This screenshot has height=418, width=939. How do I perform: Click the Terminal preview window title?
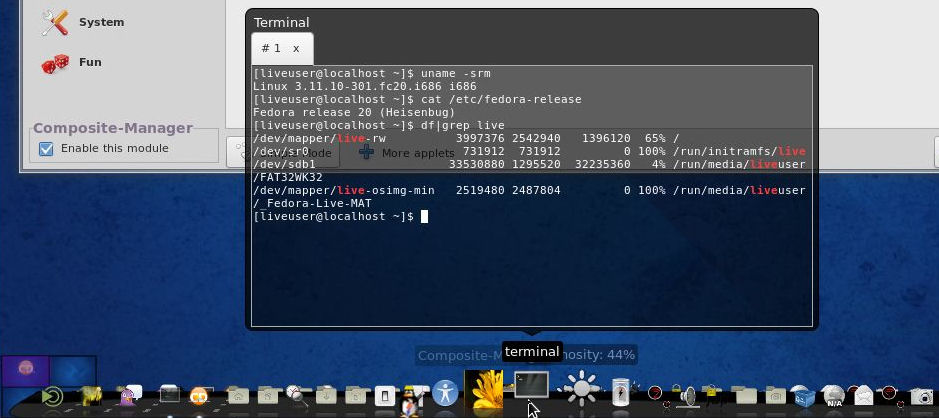coord(281,23)
